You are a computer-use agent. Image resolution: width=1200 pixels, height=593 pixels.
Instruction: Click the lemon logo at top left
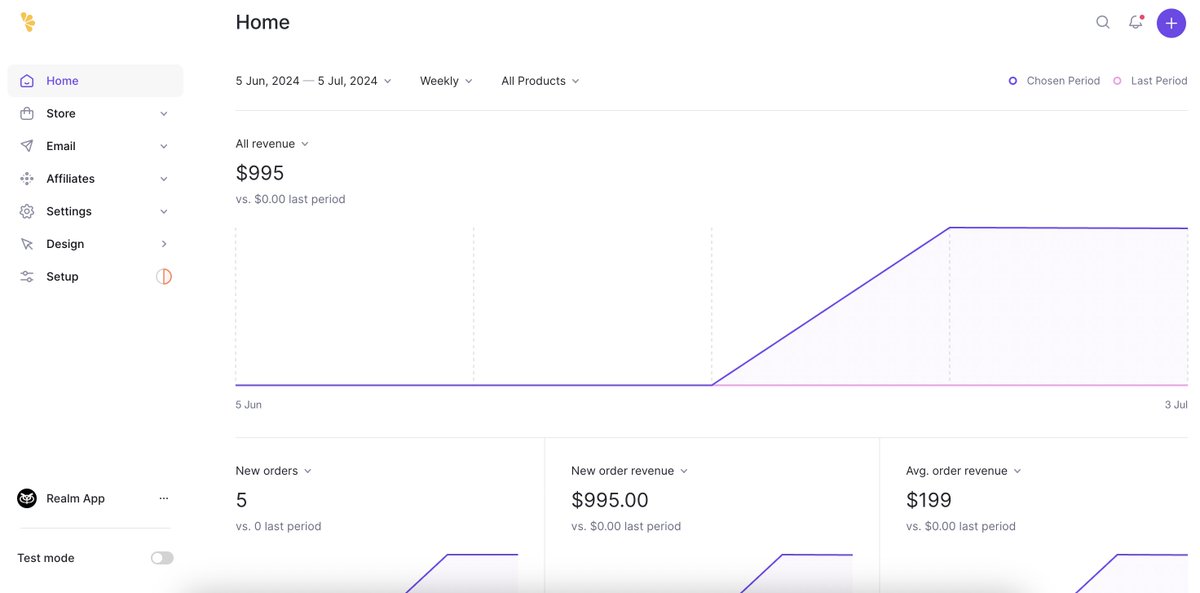click(x=28, y=21)
